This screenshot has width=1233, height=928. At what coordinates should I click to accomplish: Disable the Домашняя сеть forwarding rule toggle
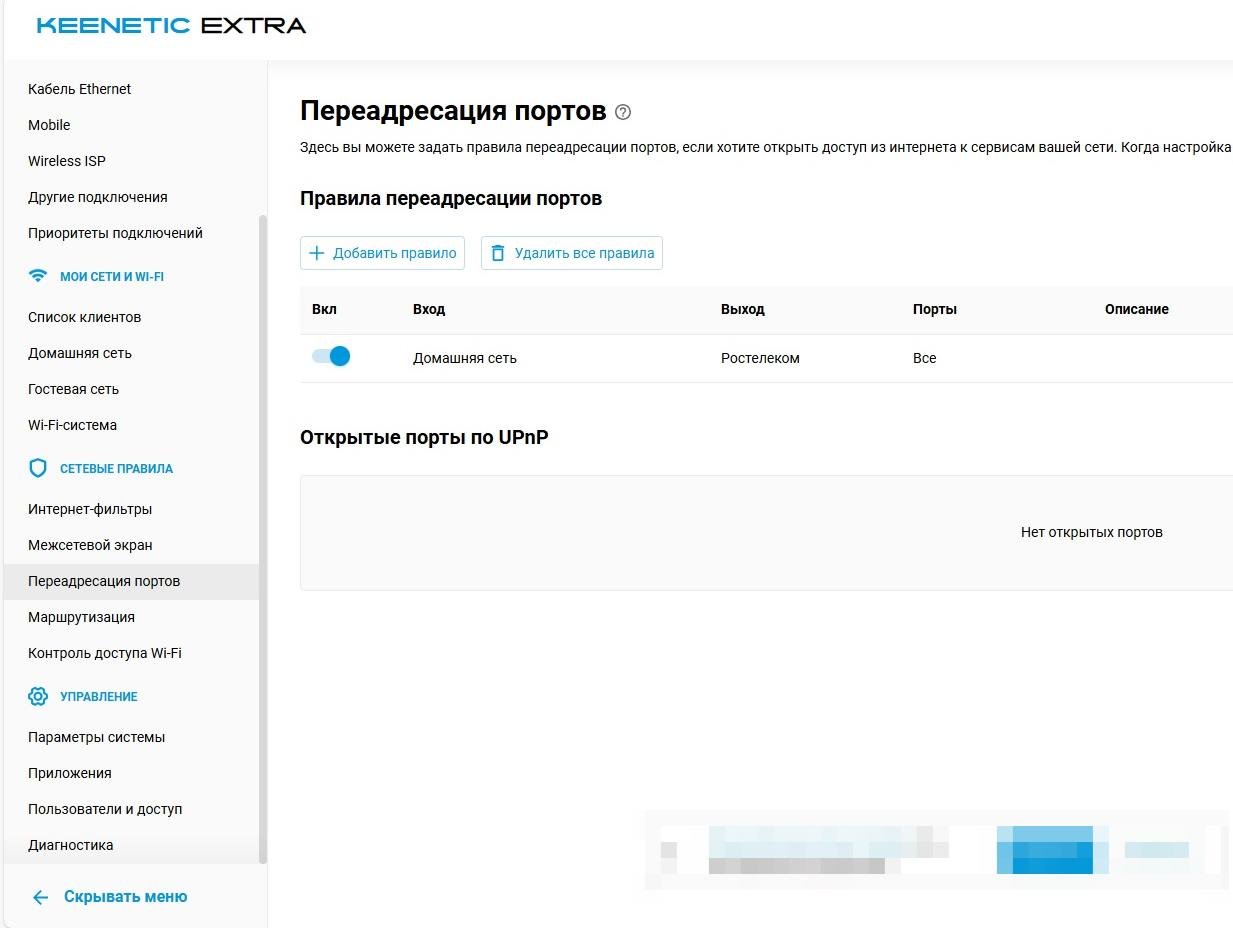click(x=331, y=357)
